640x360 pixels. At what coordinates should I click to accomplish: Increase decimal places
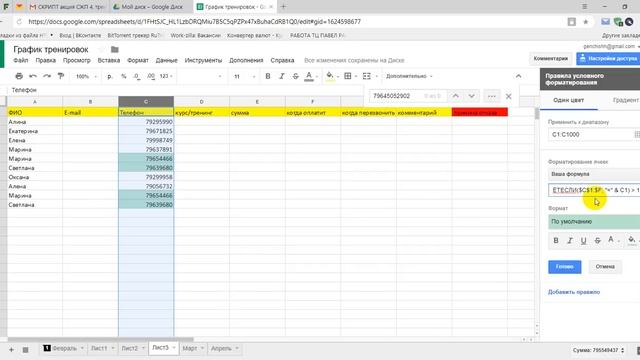[151, 76]
